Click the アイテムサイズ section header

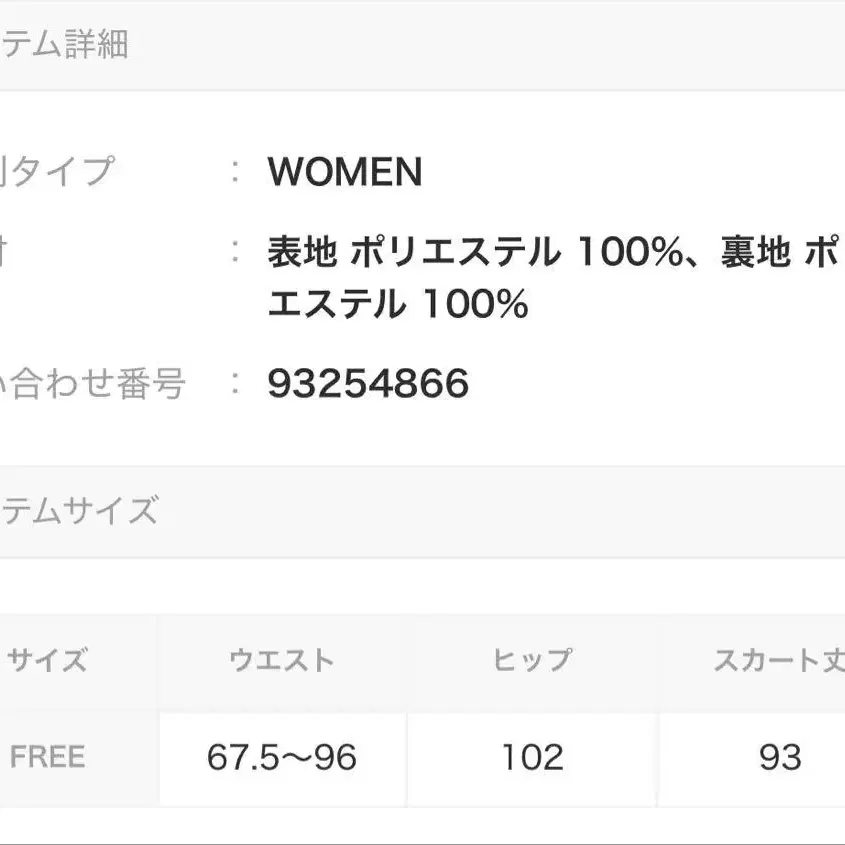[79, 511]
